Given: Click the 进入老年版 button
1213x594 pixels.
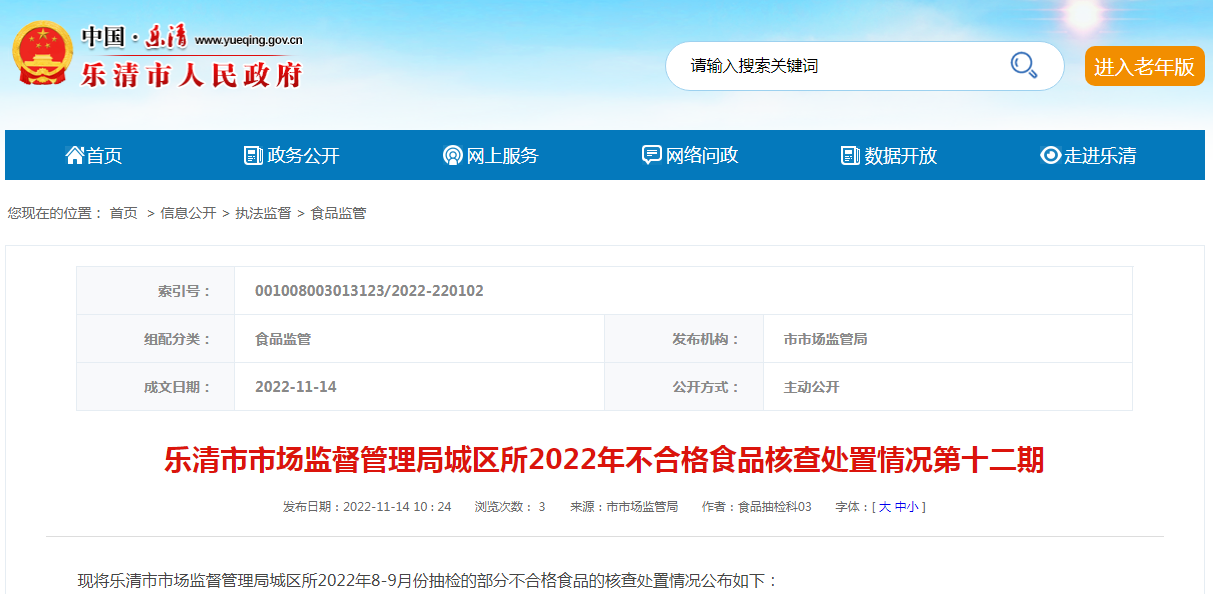Looking at the screenshot, I should tap(1145, 66).
